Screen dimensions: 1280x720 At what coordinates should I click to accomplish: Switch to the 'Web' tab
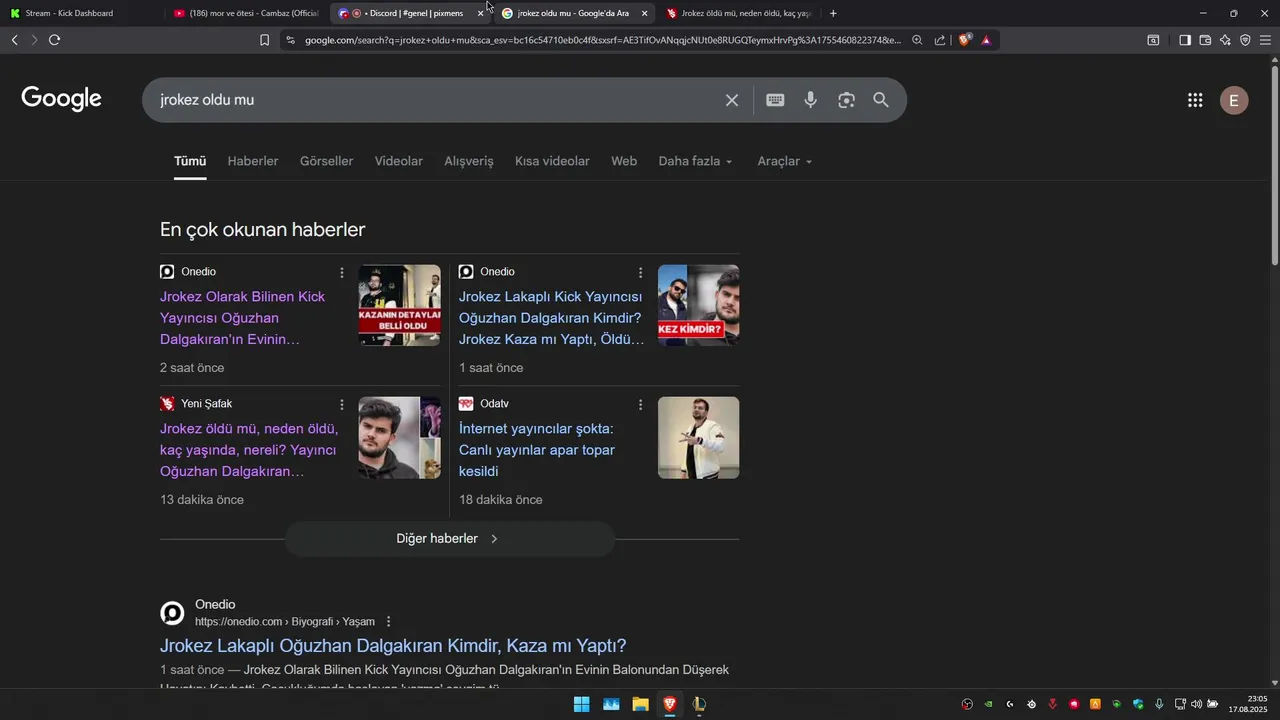coord(624,161)
